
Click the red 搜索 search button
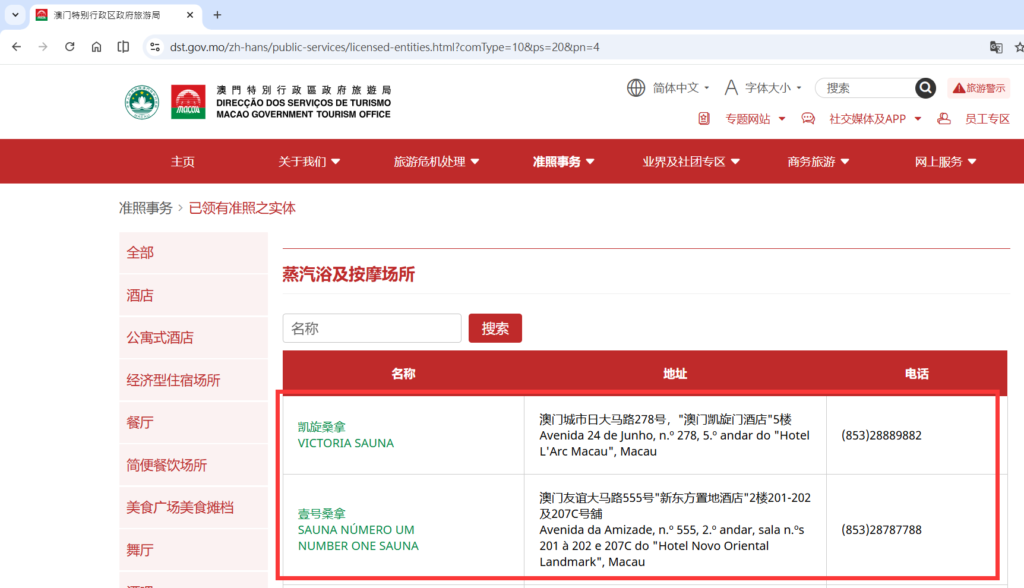[495, 328]
